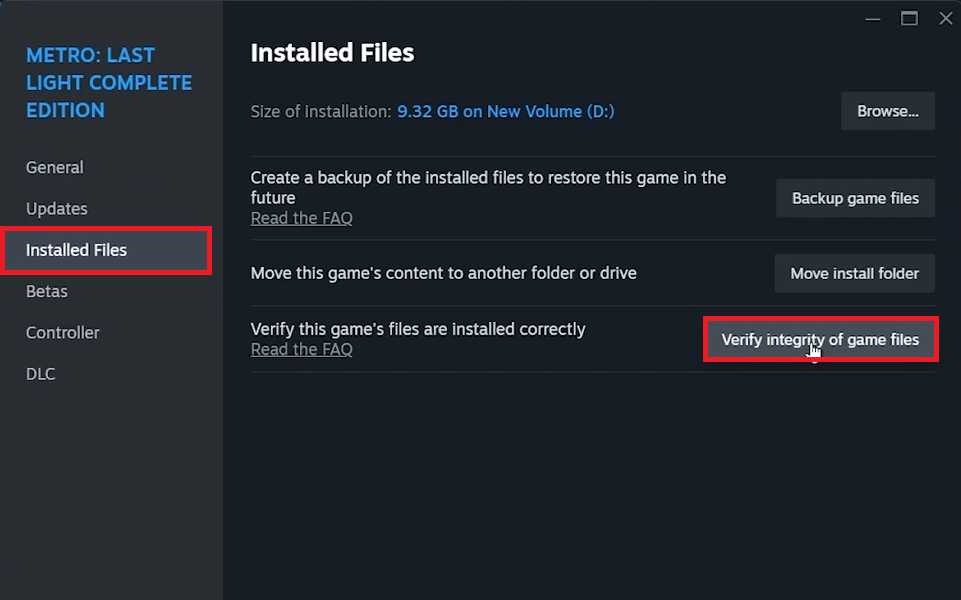Open Read the FAQ link under verify description
The image size is (961, 600).
pyautogui.click(x=302, y=349)
